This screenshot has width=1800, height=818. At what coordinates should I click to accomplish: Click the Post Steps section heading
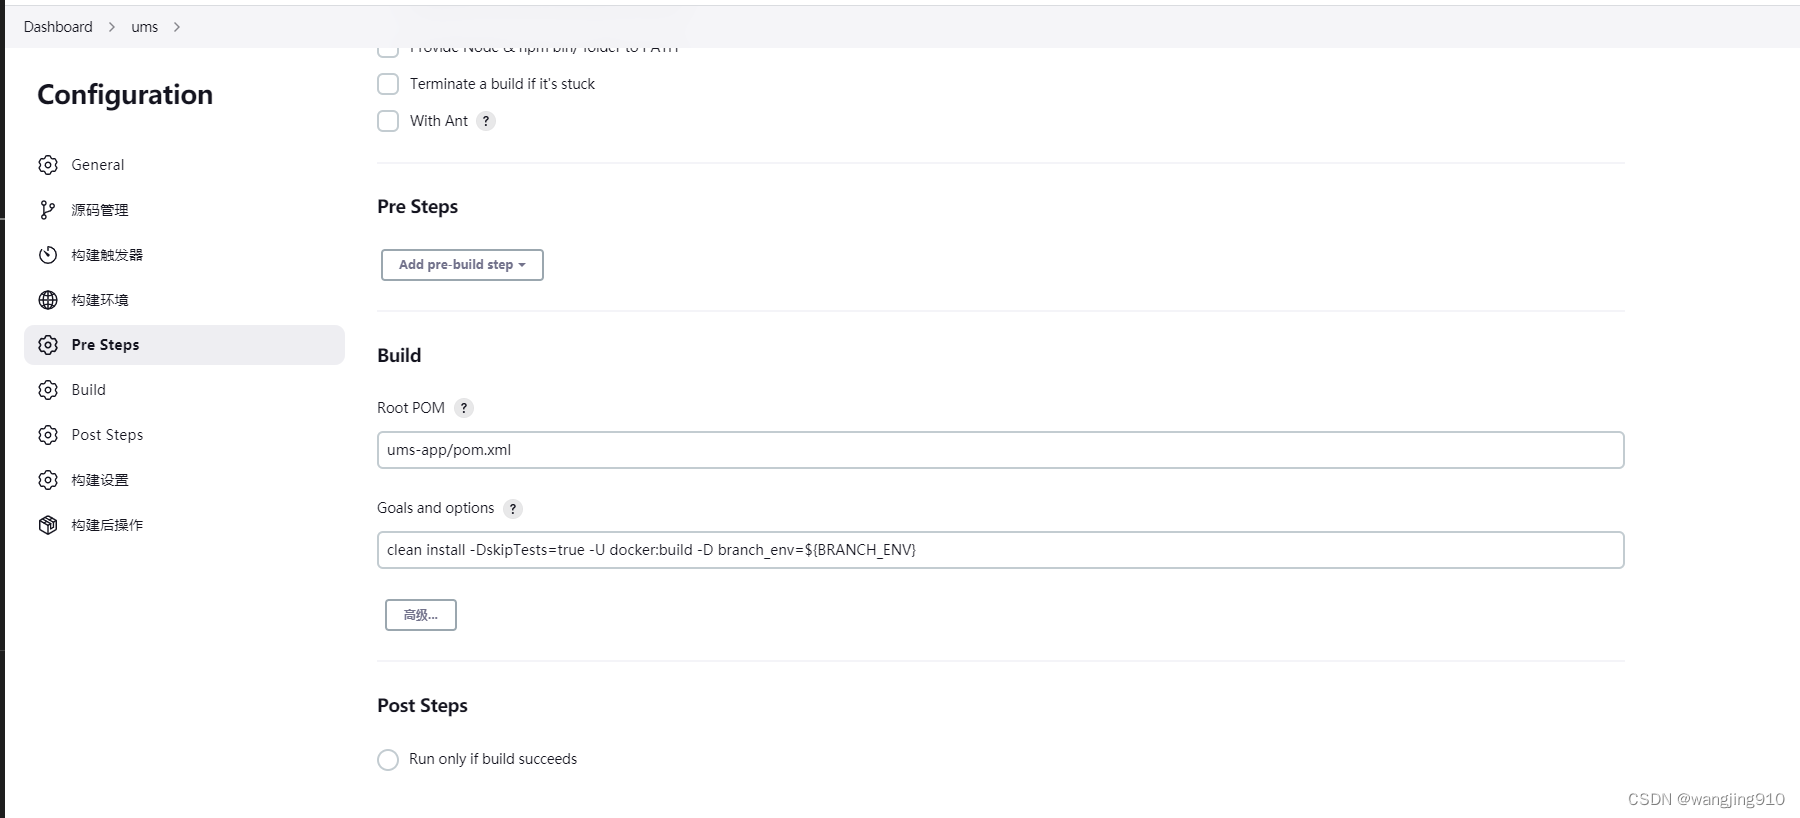coord(422,706)
